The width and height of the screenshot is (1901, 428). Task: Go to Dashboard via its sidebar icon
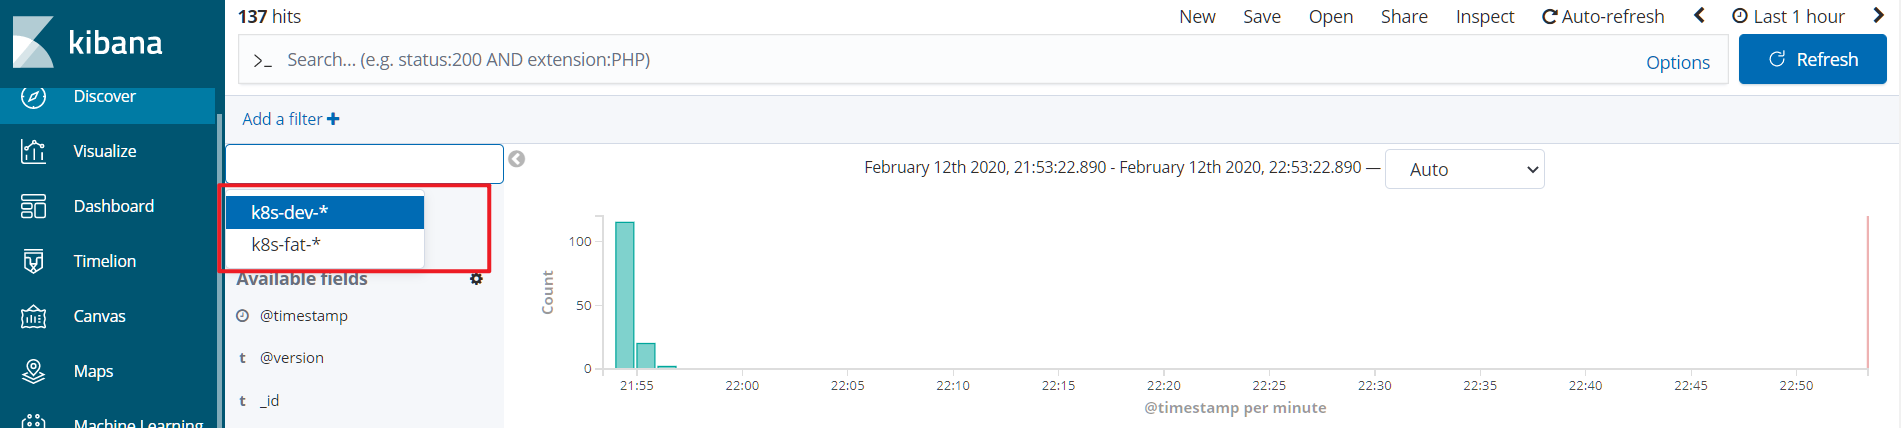pyautogui.click(x=33, y=206)
